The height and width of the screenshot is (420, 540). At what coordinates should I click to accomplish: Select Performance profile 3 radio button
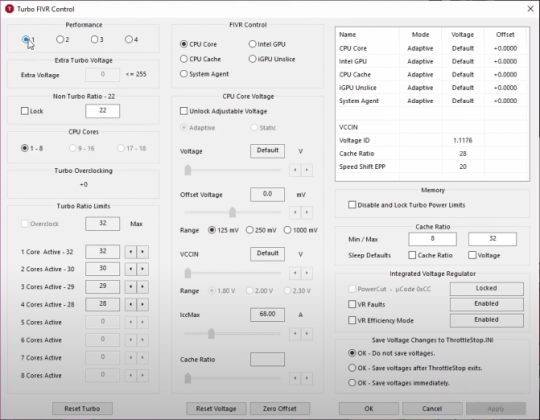(x=94, y=39)
